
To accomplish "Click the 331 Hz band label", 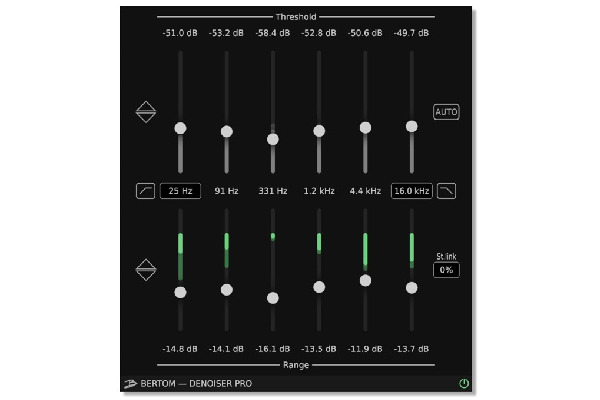I will click(x=273, y=191).
